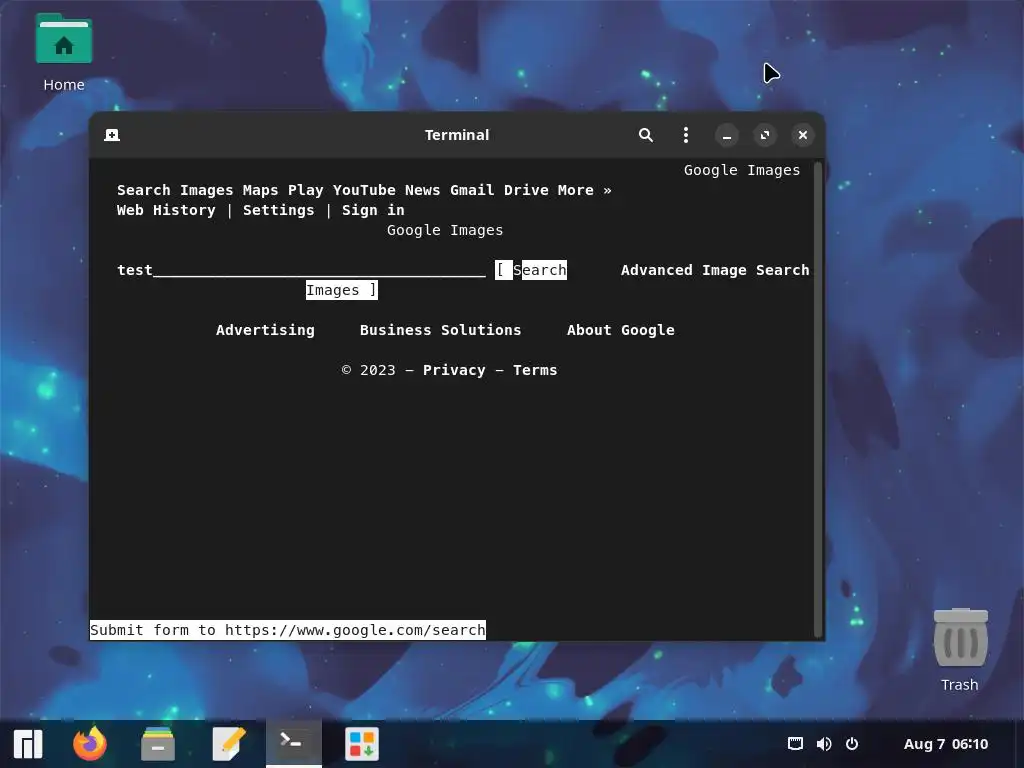Launch the text editor from the taskbar

click(x=229, y=744)
